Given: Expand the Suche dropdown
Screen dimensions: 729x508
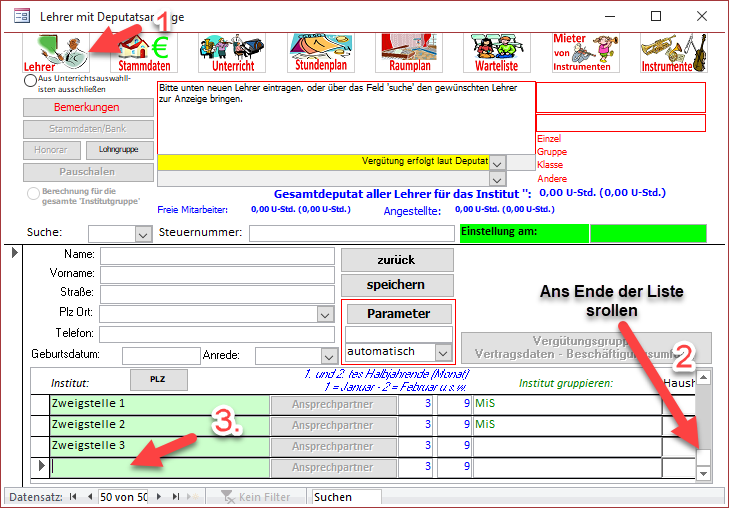Looking at the screenshot, I should click(141, 234).
